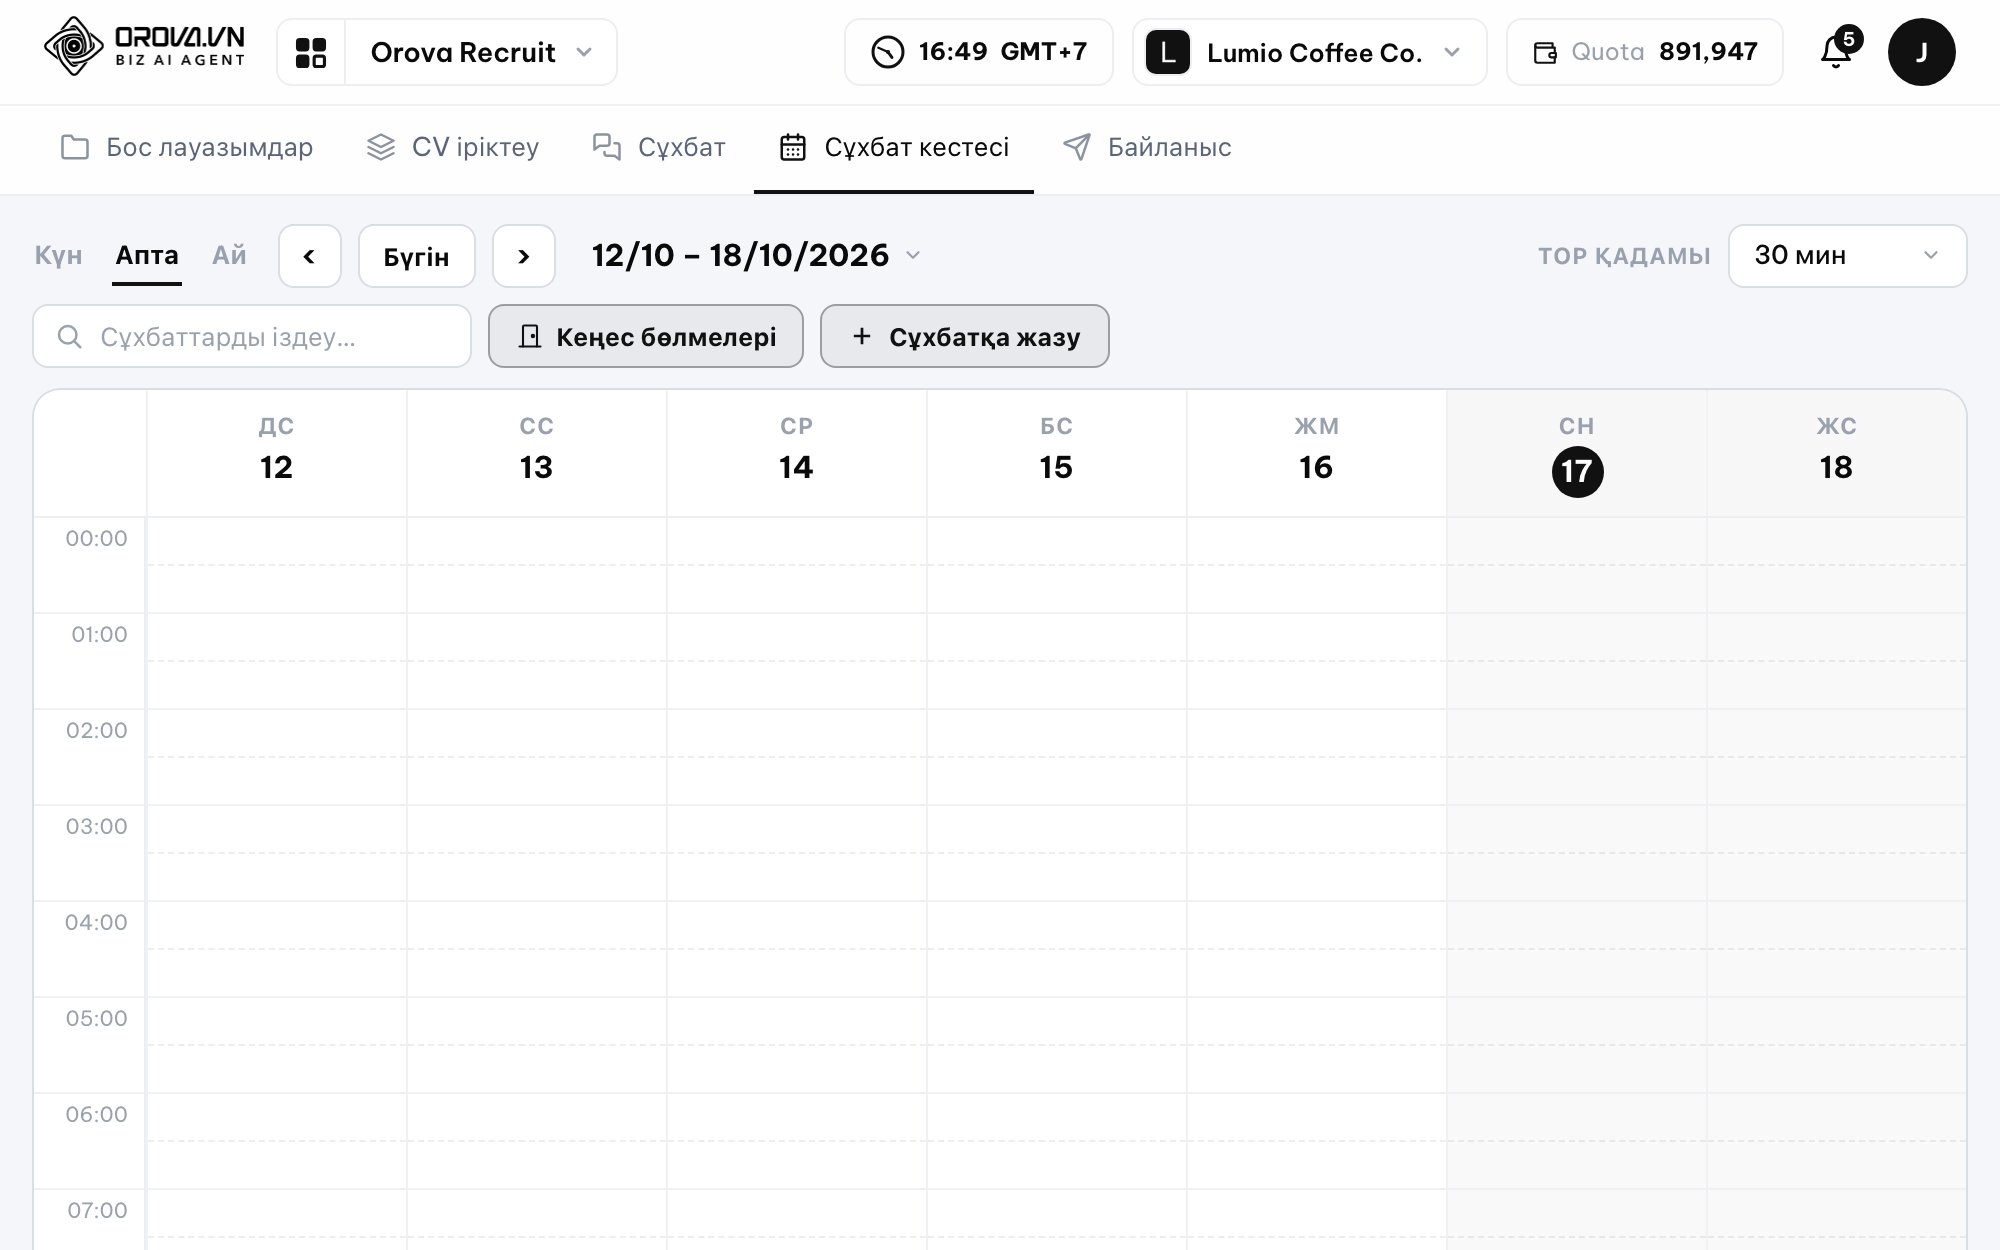Select day header БС 15

(x=1057, y=452)
